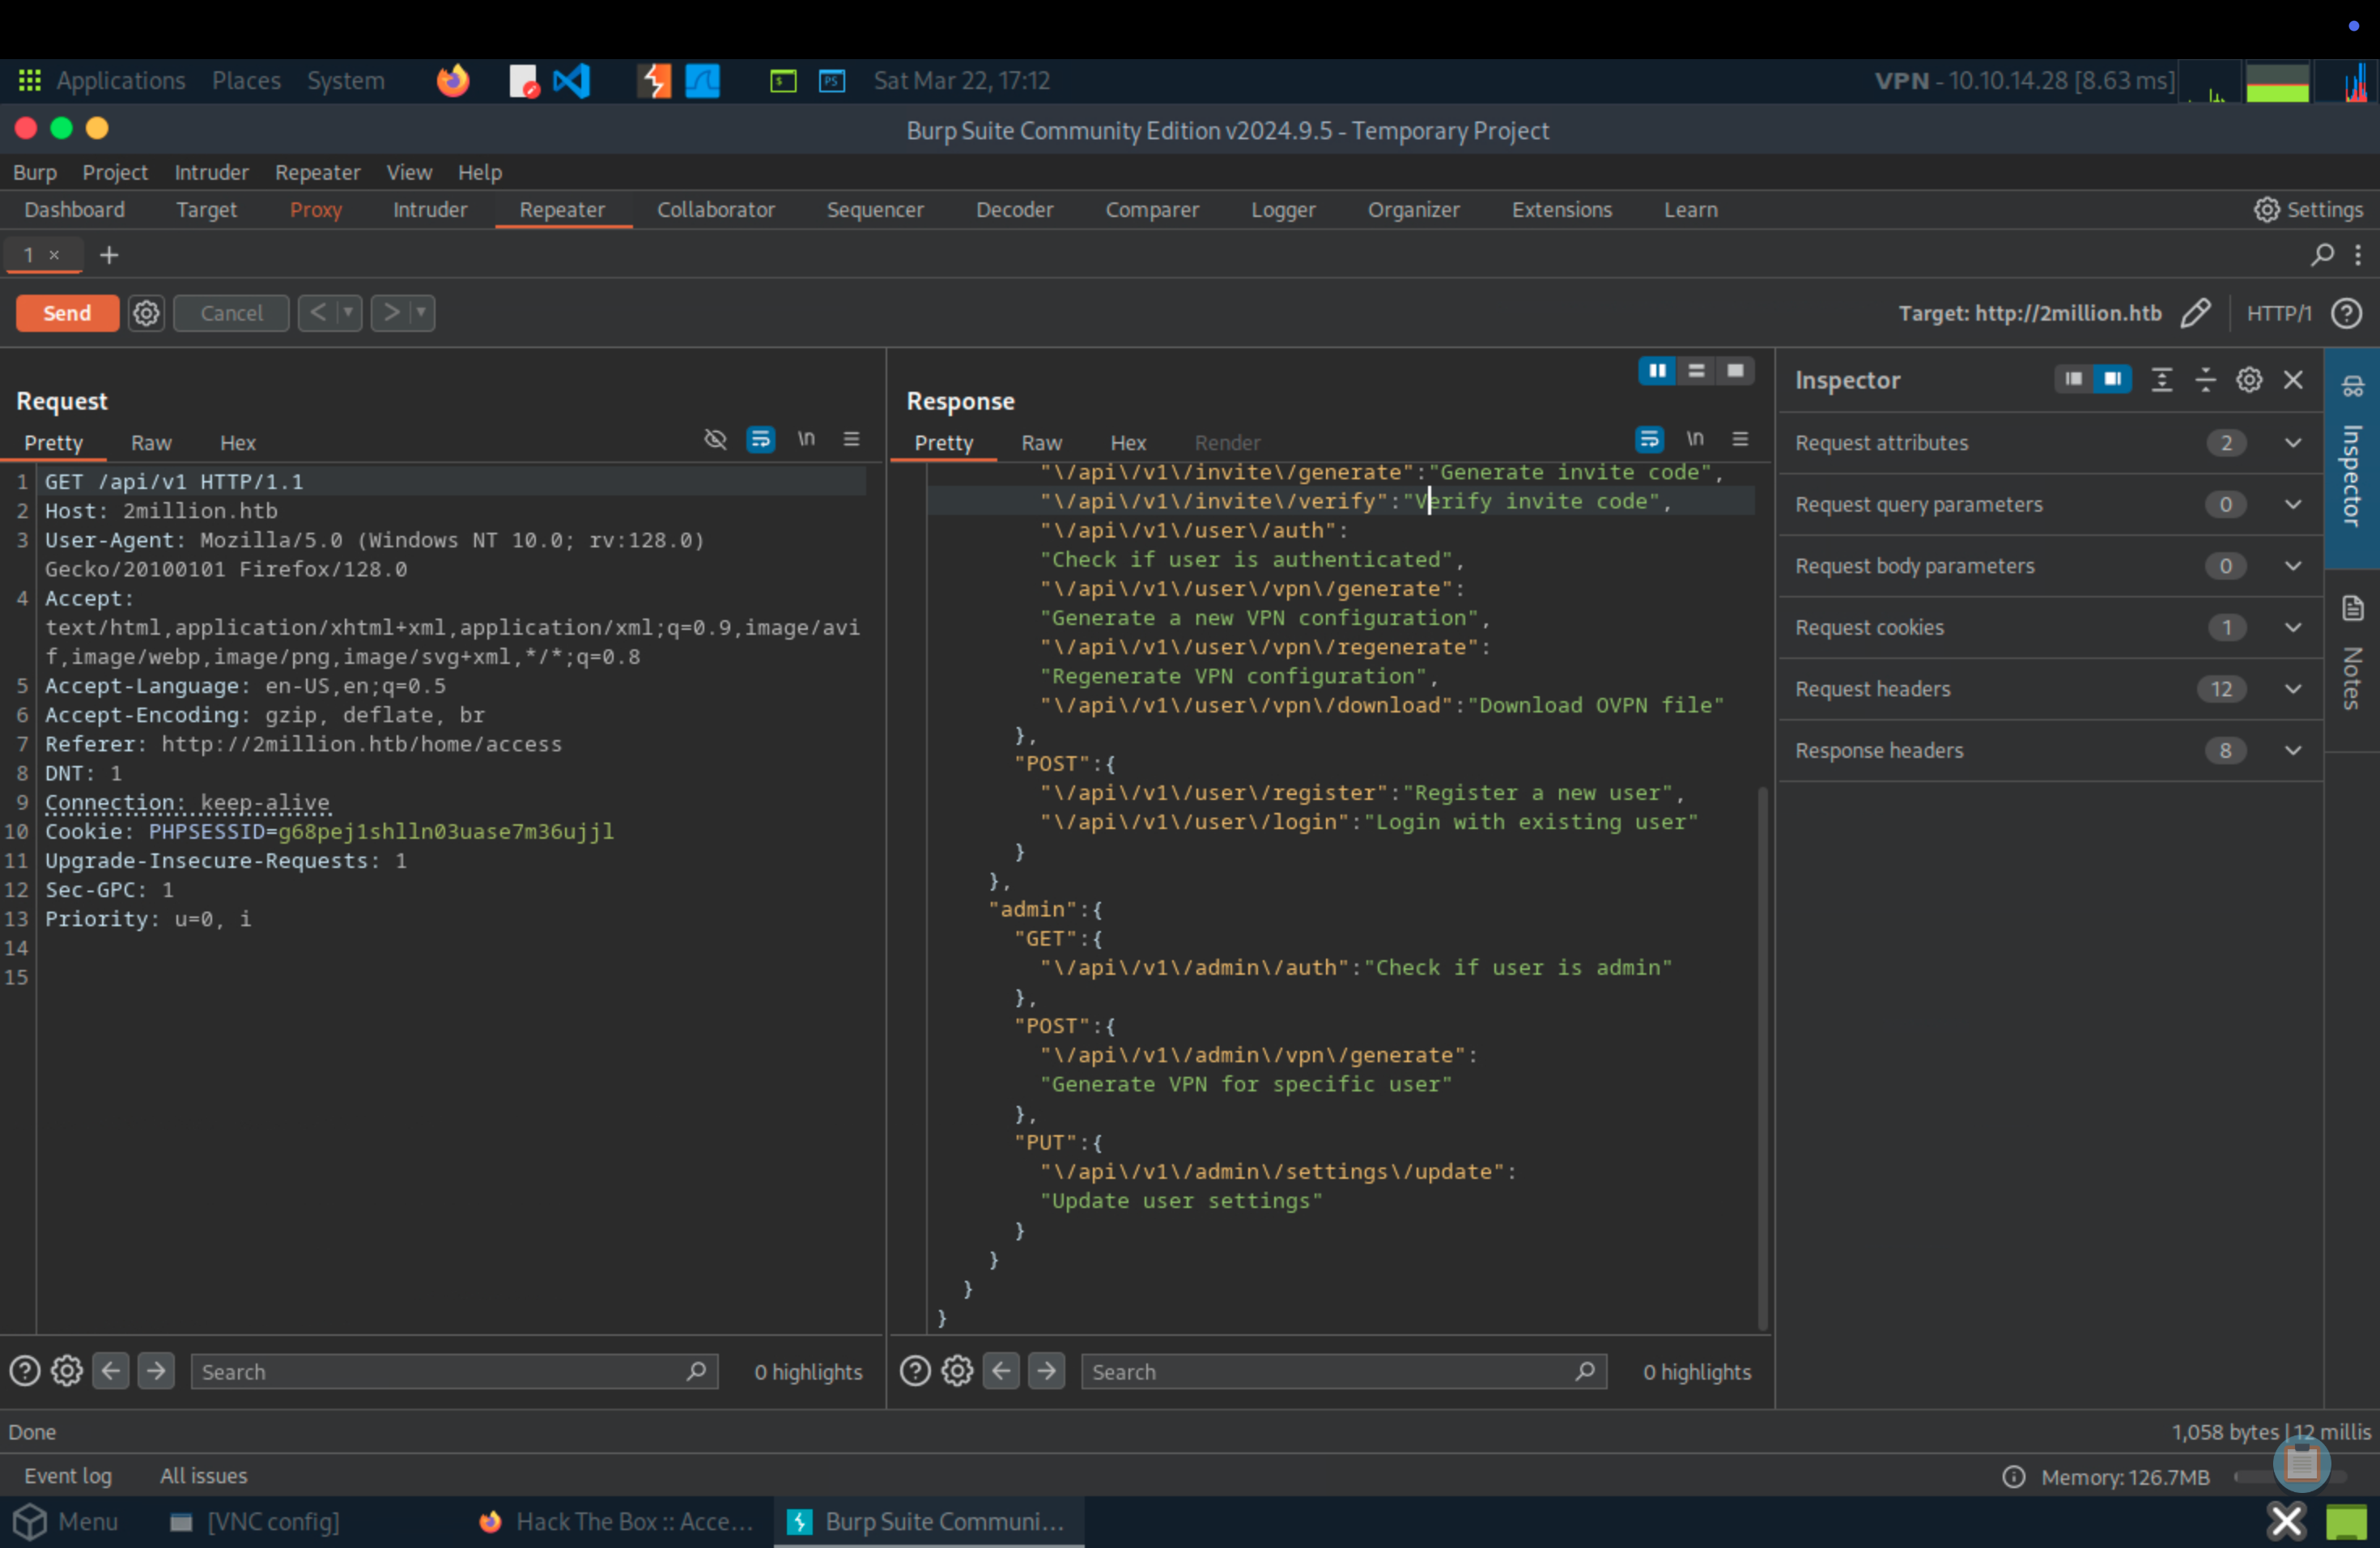
Task: Click the Request pane search field
Action: [x=454, y=1371]
